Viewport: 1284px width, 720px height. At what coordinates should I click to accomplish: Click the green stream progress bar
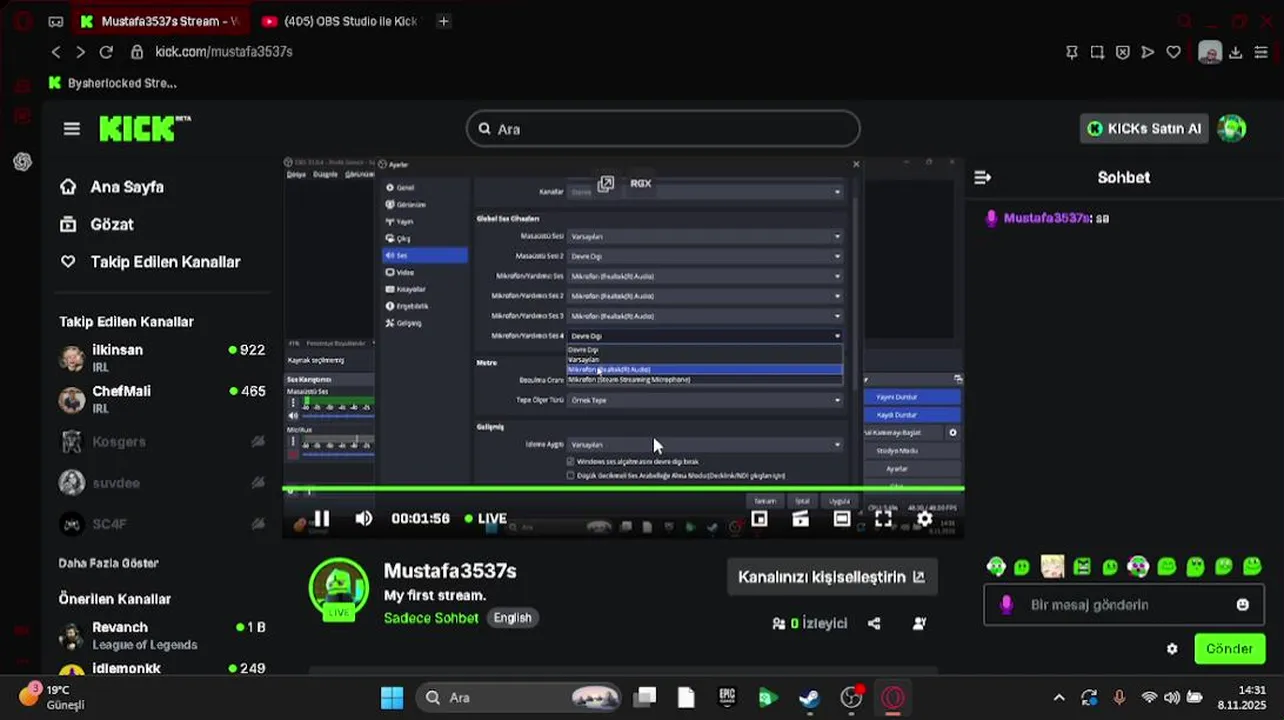623,489
